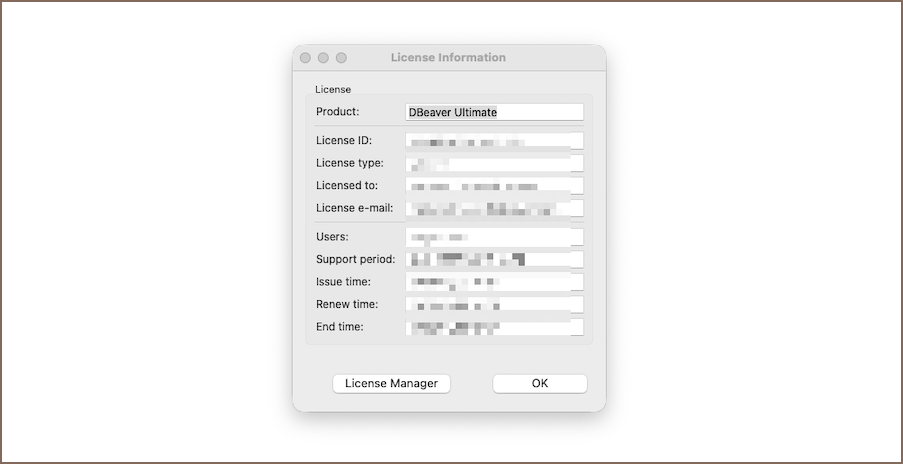Click the License Information title bar text
Screen dimensions: 903x464
pos(448,58)
